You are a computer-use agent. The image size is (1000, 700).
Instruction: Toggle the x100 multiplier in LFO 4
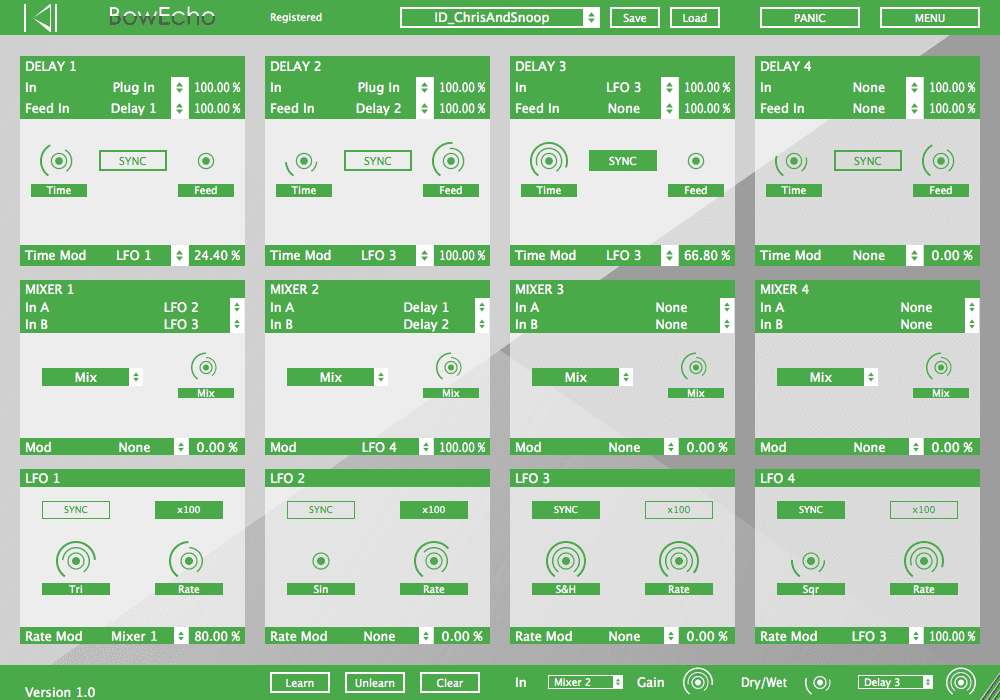(x=923, y=510)
